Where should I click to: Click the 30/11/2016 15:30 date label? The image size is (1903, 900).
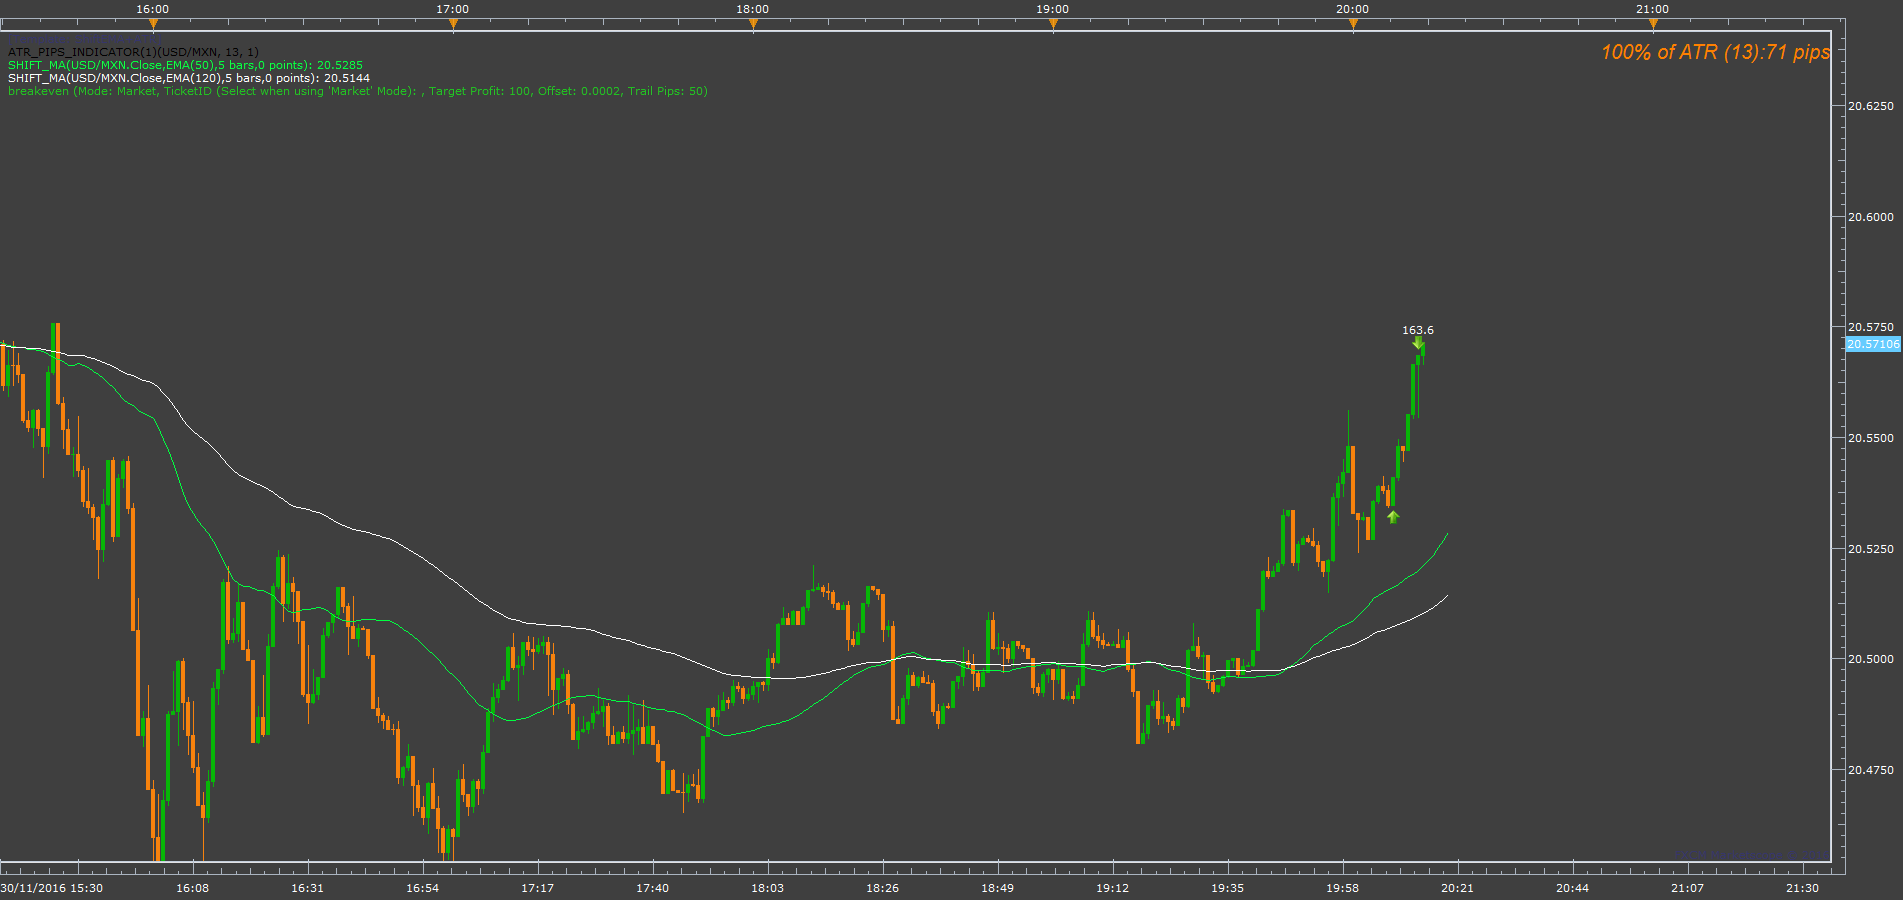pos(52,888)
